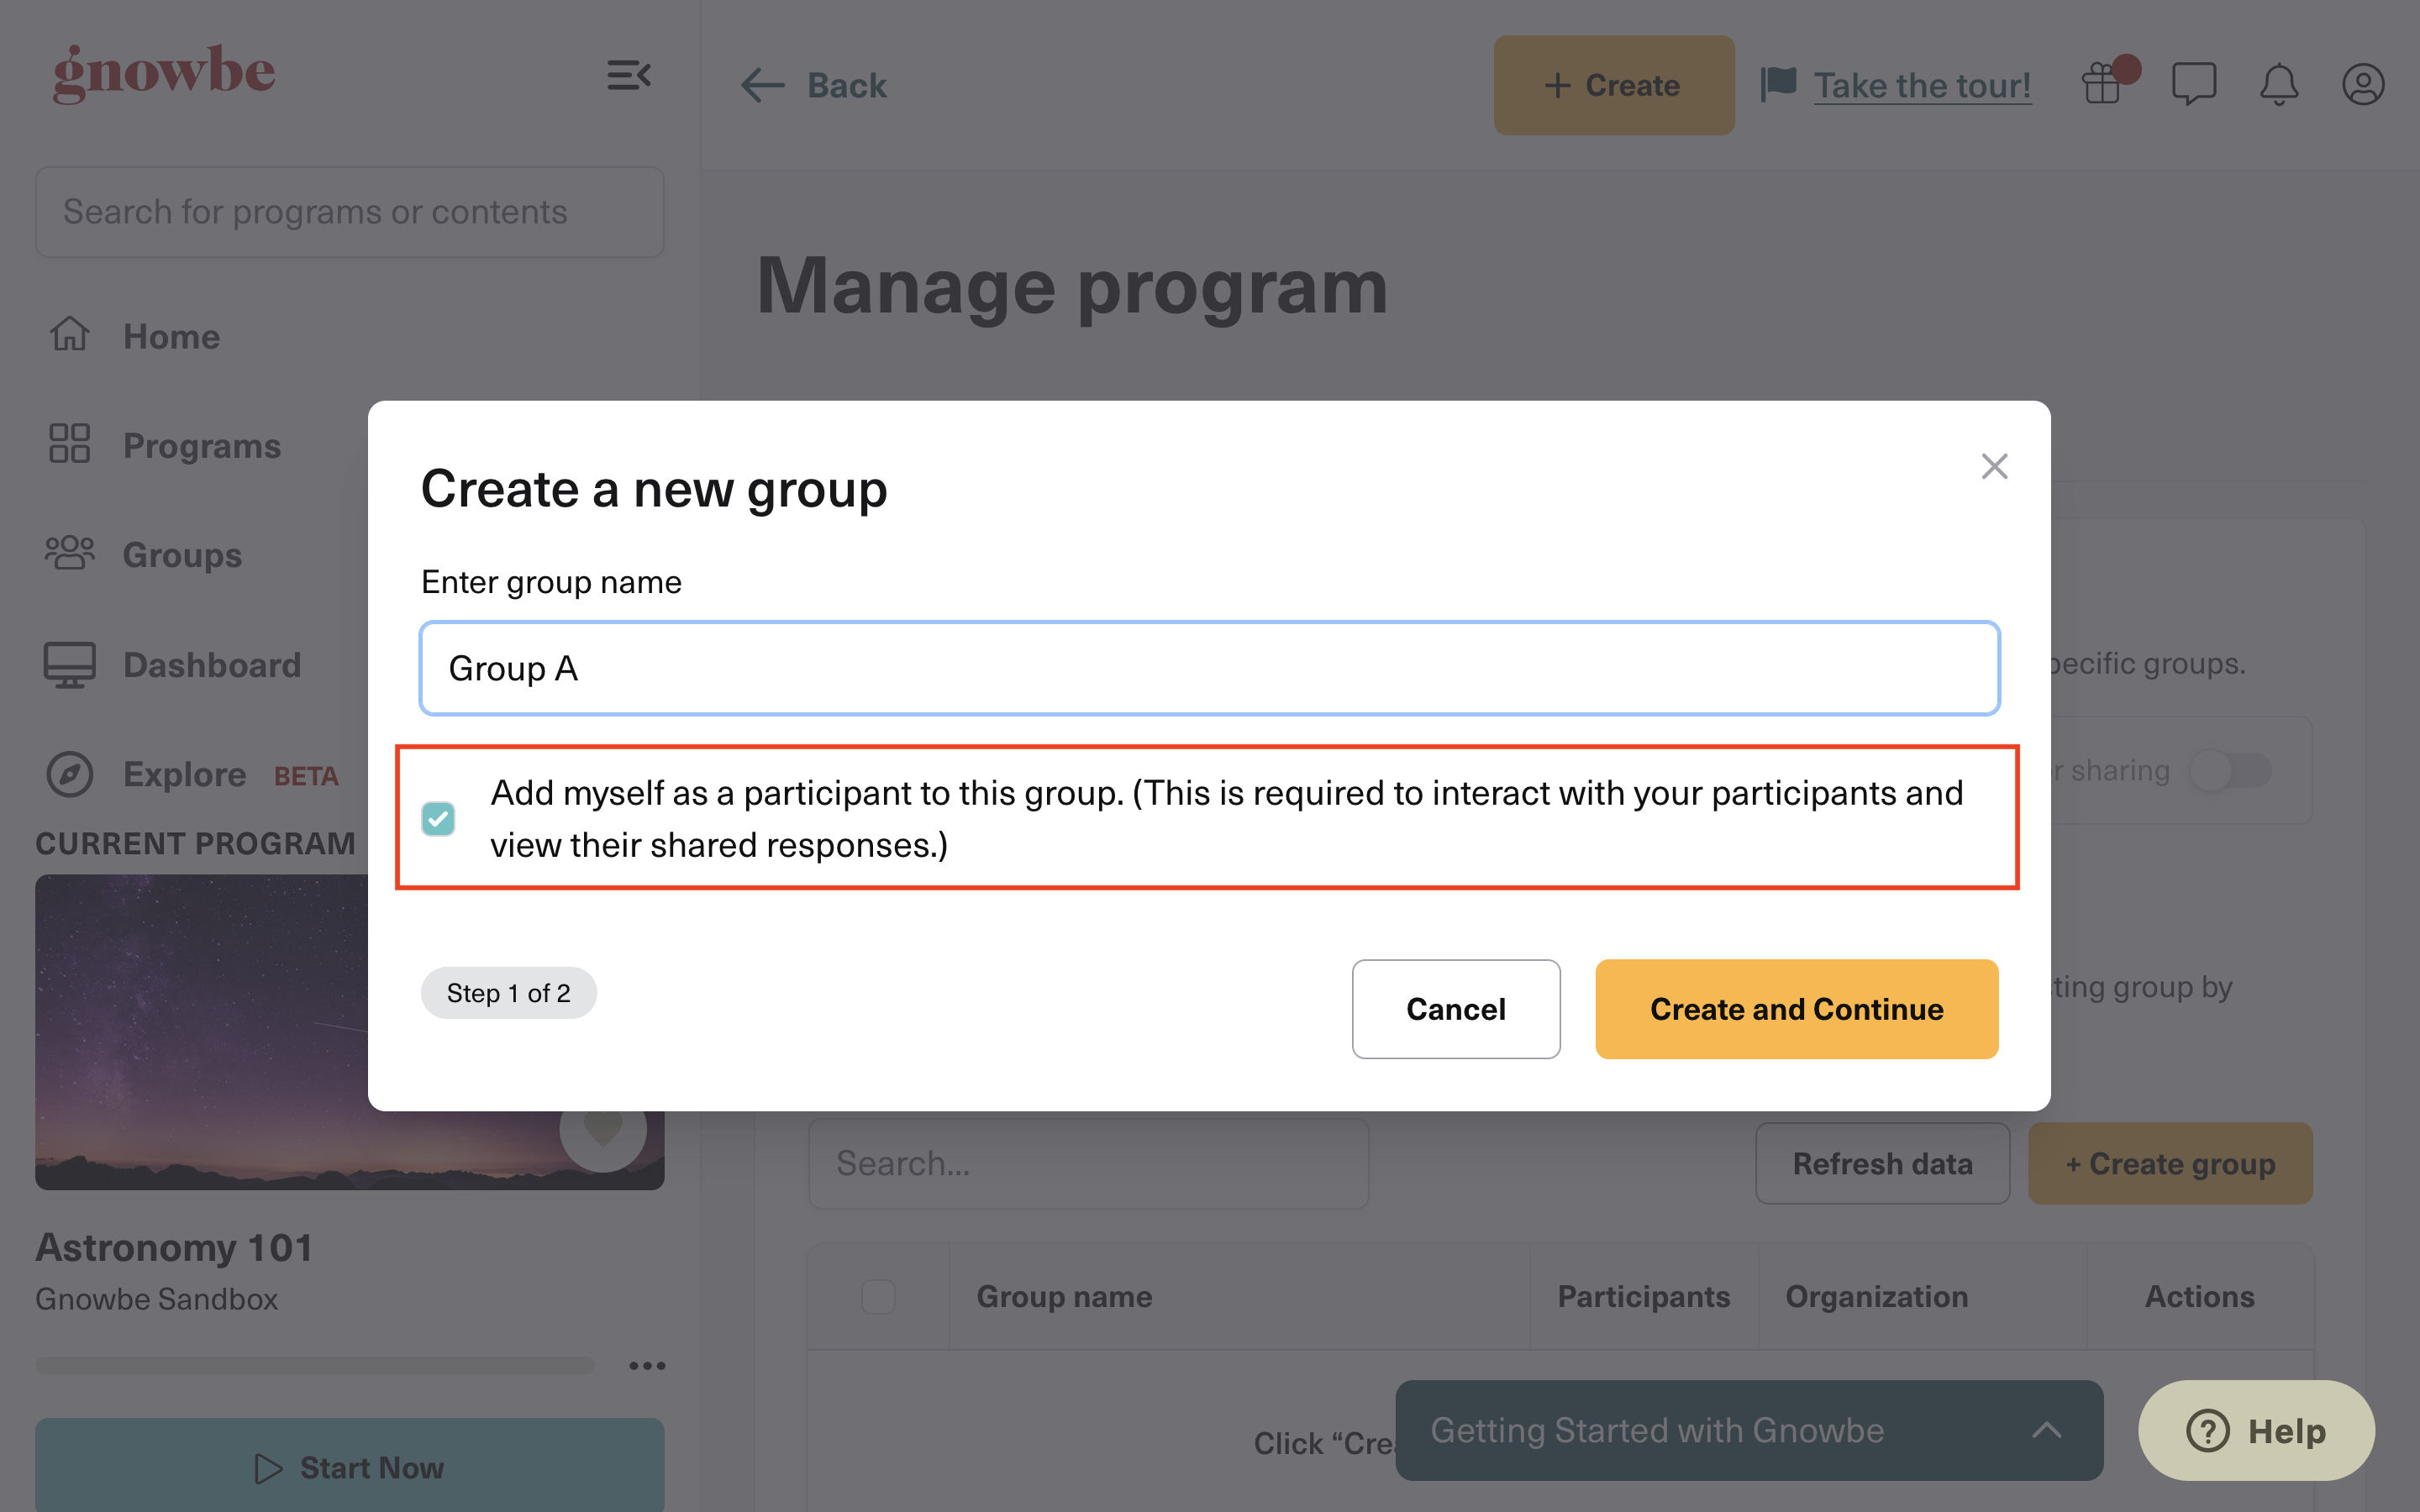Click the groups Search... field
Image resolution: width=2420 pixels, height=1512 pixels.
[1088, 1163]
